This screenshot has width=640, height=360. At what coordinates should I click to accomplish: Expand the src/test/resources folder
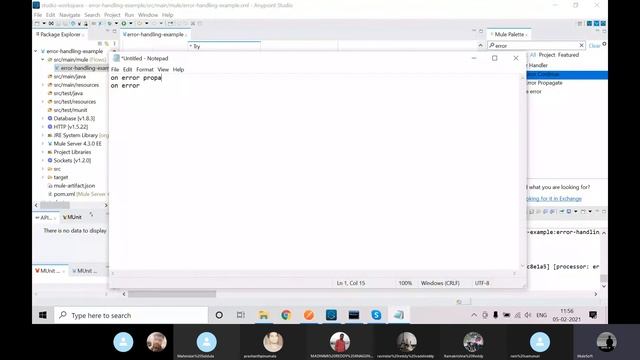pyautogui.click(x=43, y=102)
